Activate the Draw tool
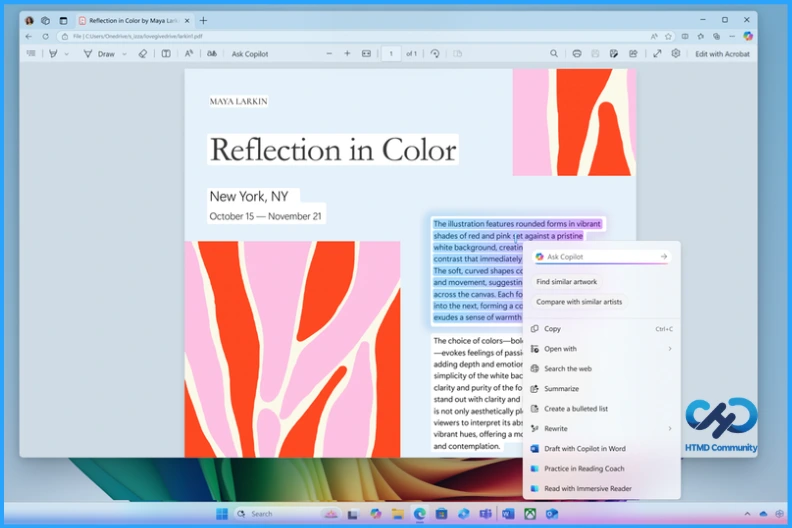 point(100,54)
